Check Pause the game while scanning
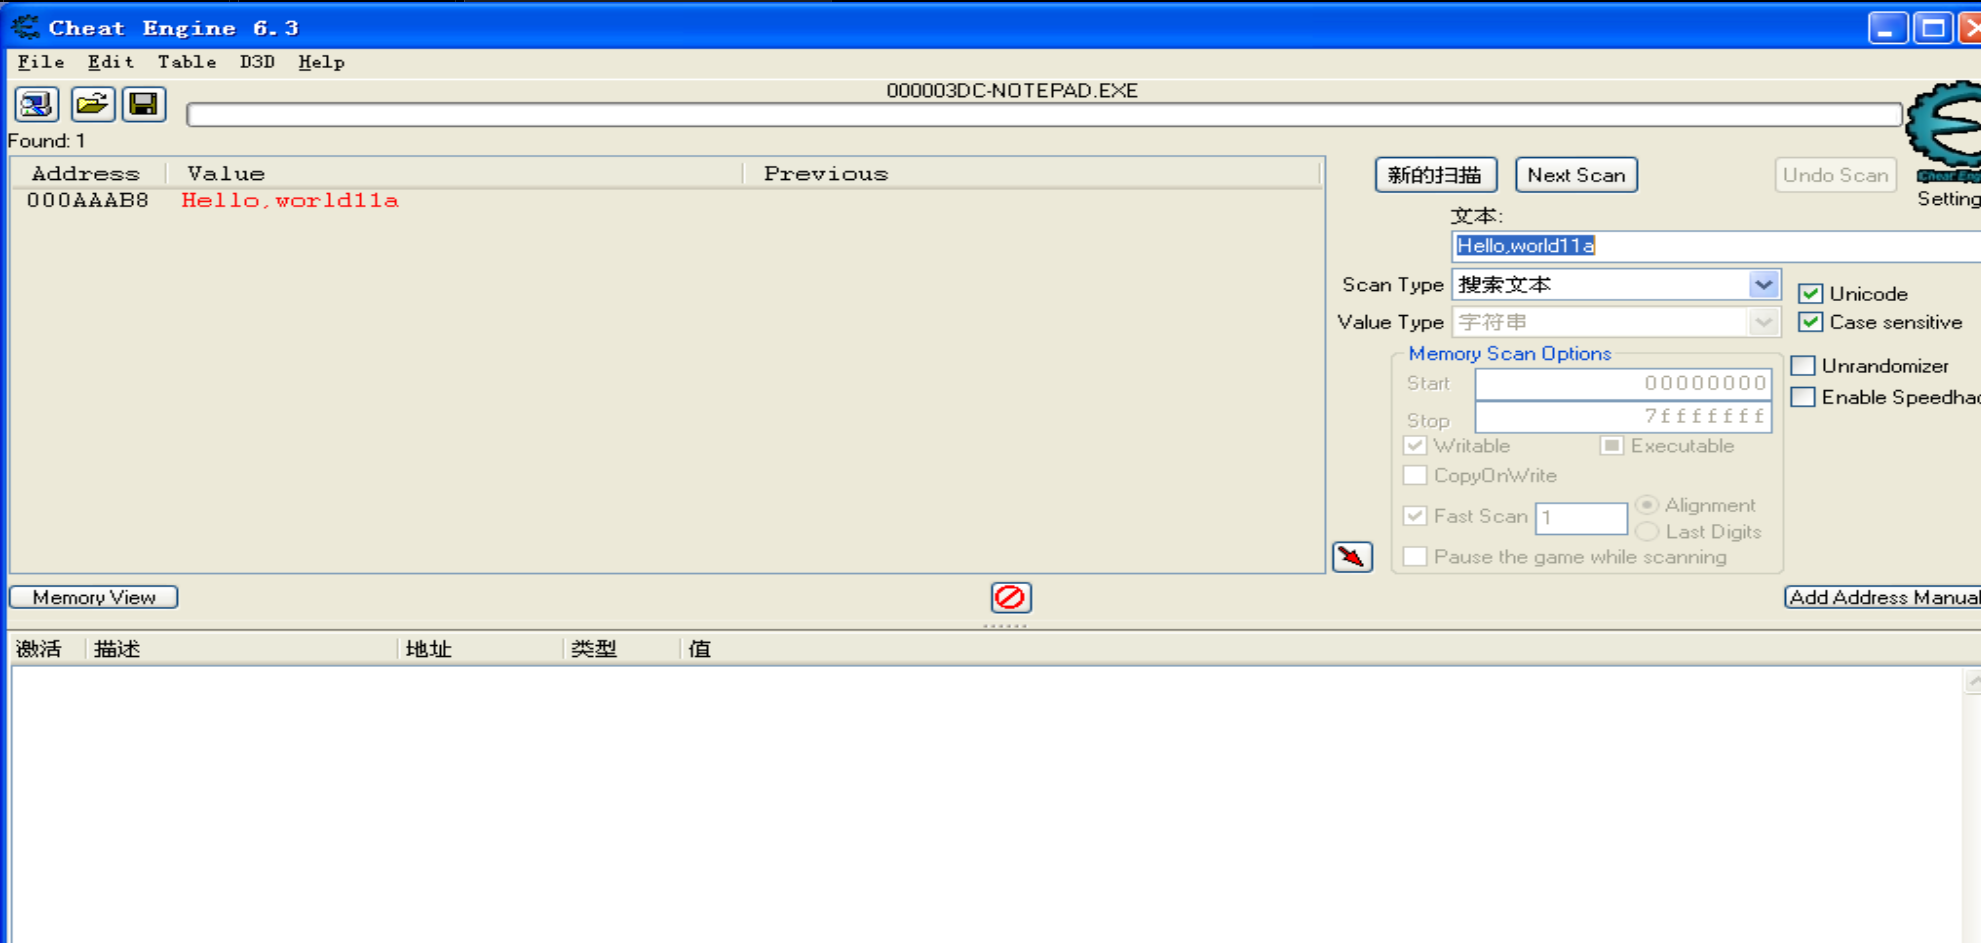 [1415, 557]
